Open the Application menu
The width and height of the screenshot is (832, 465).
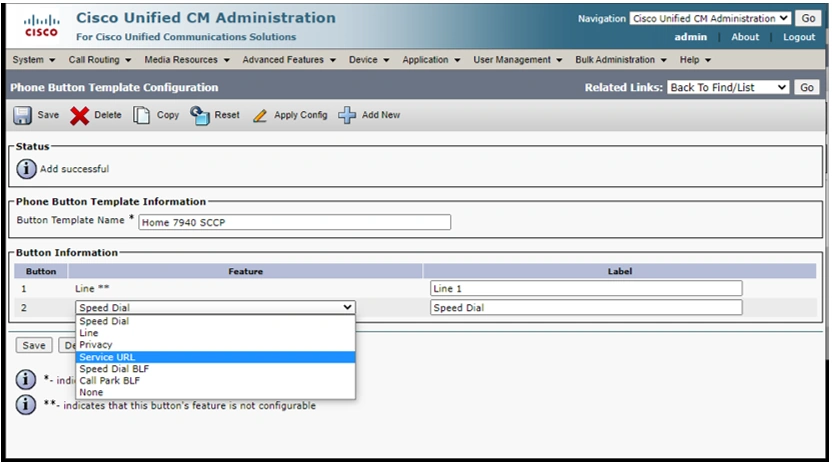click(x=431, y=60)
